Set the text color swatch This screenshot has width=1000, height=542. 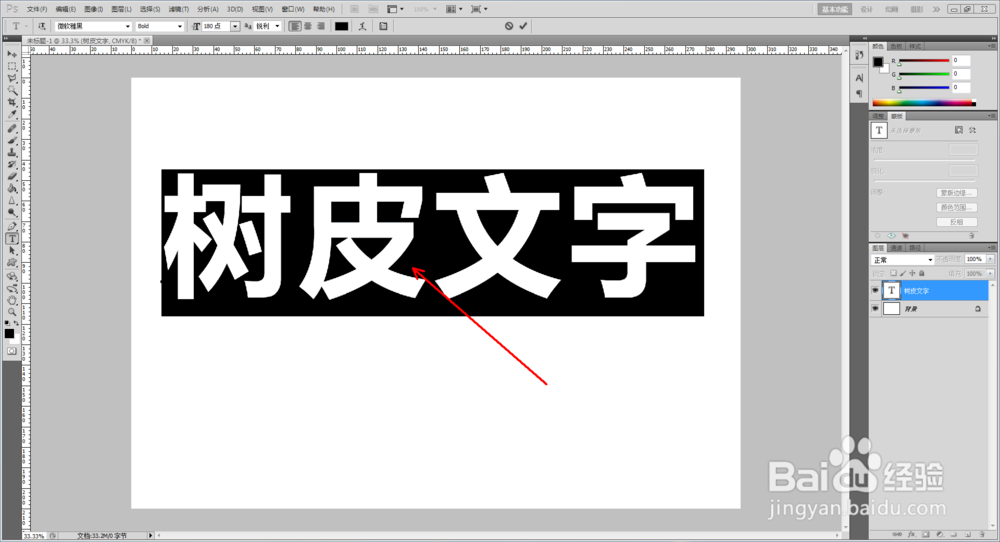(342, 26)
